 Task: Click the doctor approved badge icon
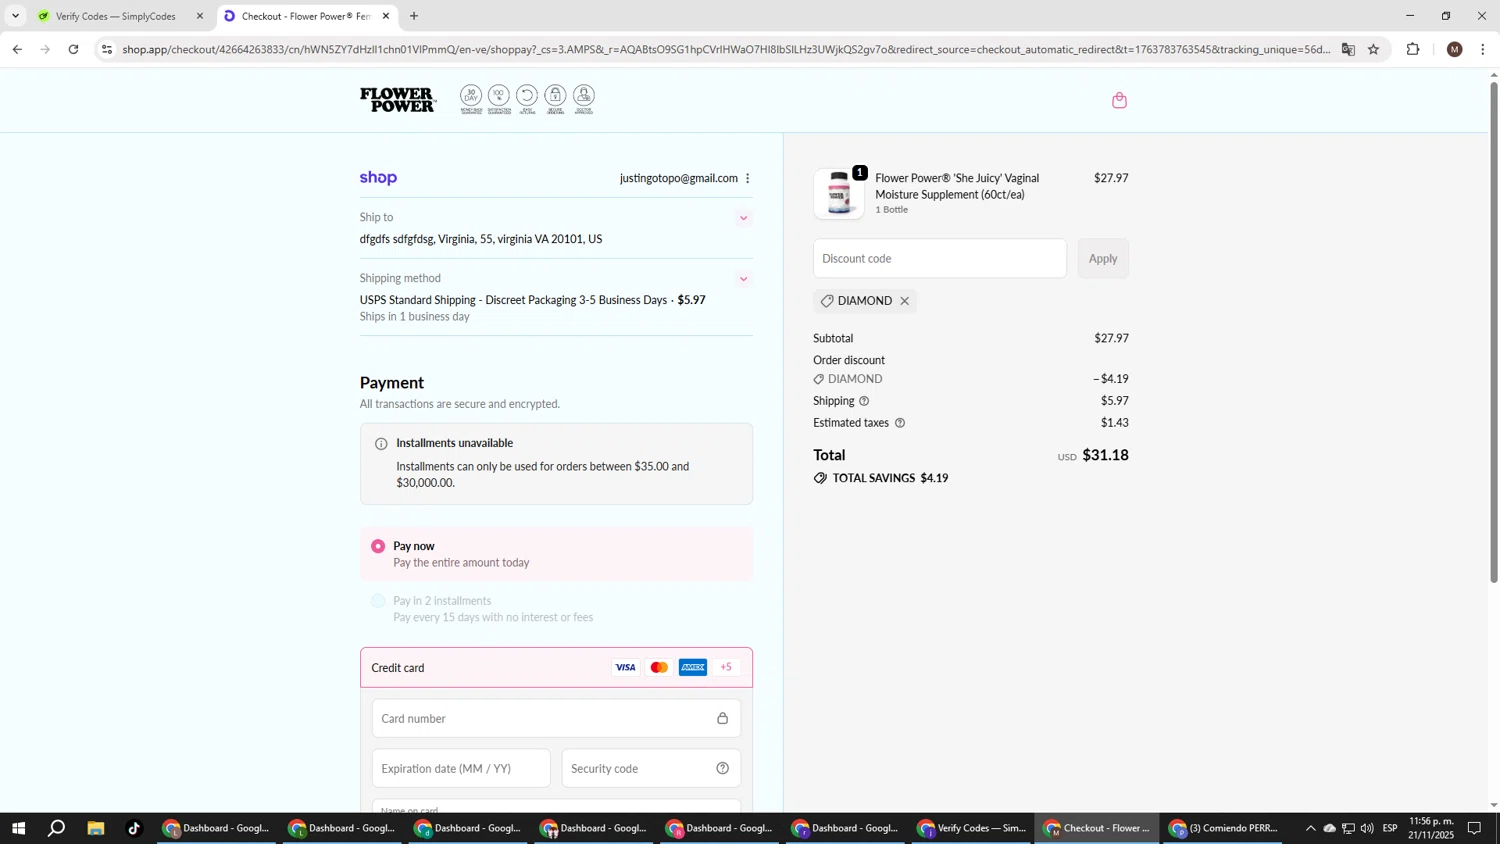(584, 99)
